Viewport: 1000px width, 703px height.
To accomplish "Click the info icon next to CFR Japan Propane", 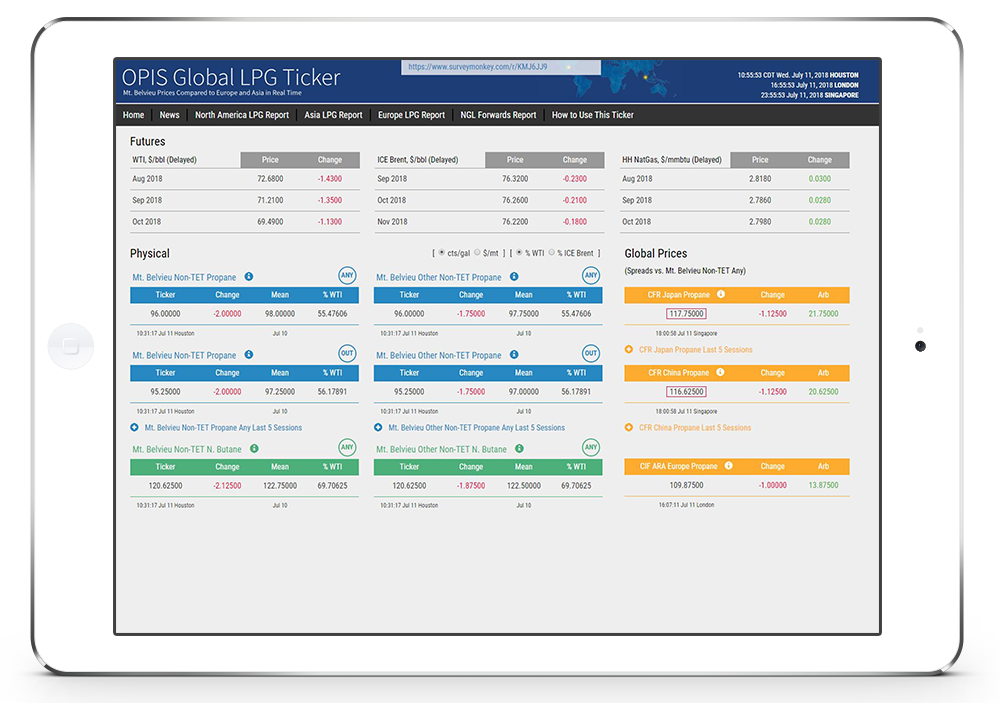I will [x=721, y=294].
